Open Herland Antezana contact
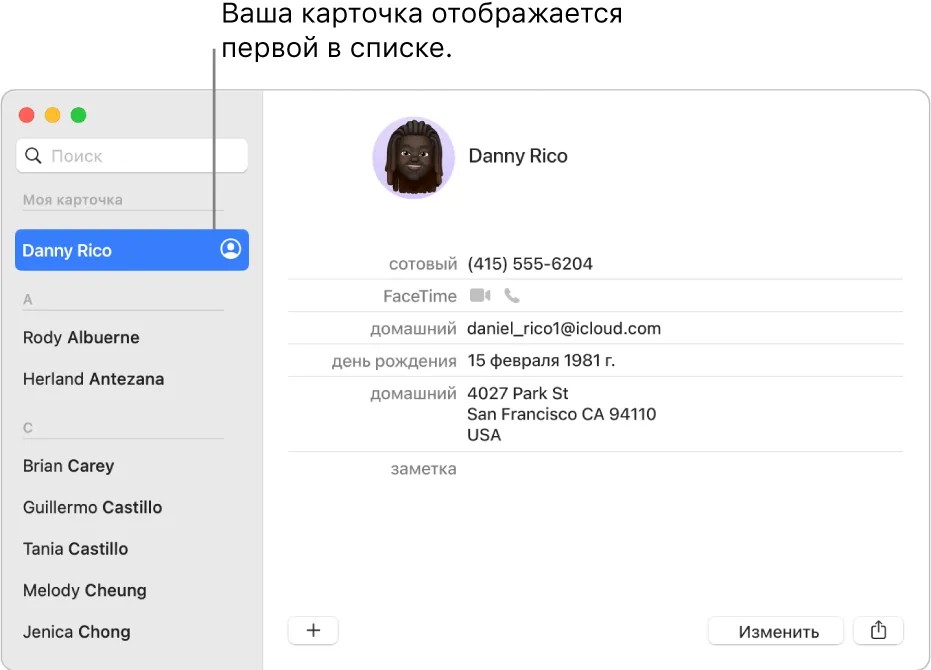 93,379
